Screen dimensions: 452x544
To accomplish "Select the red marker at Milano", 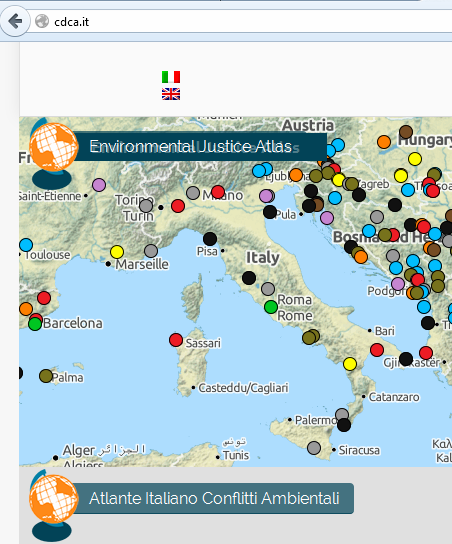I will [218, 192].
